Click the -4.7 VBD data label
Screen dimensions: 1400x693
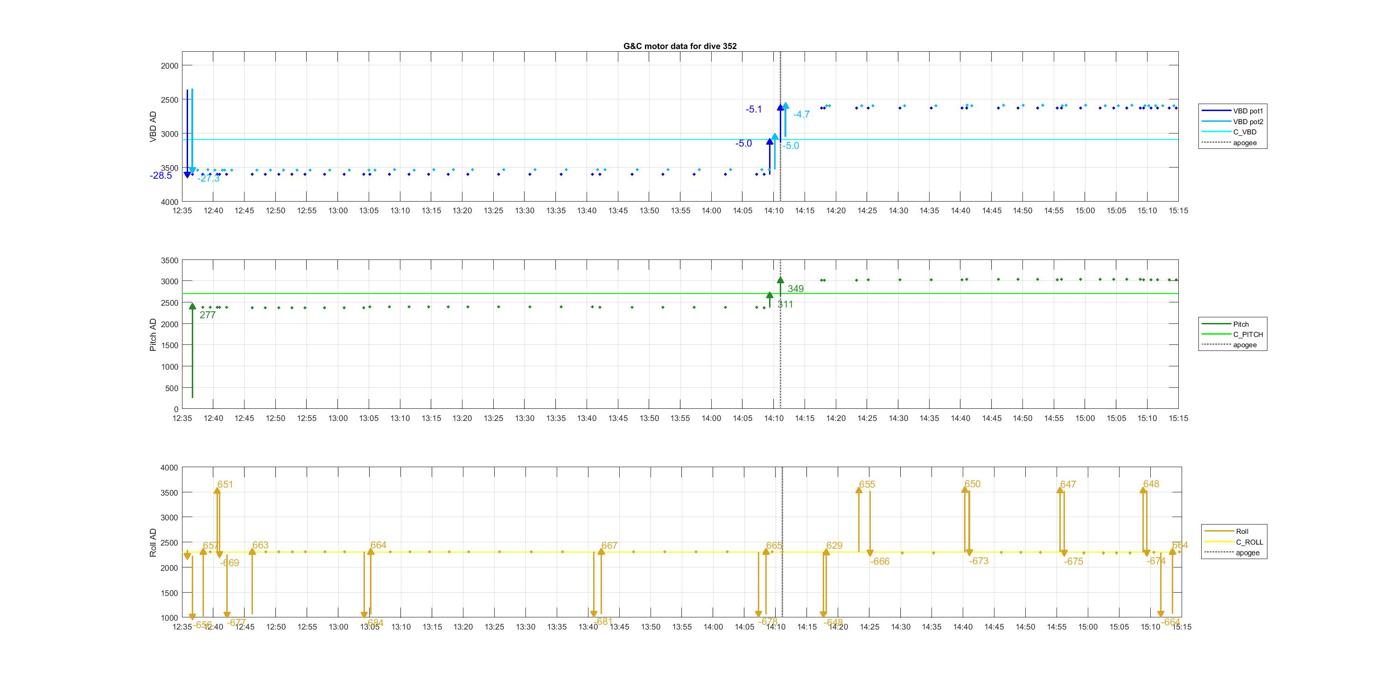click(x=802, y=115)
